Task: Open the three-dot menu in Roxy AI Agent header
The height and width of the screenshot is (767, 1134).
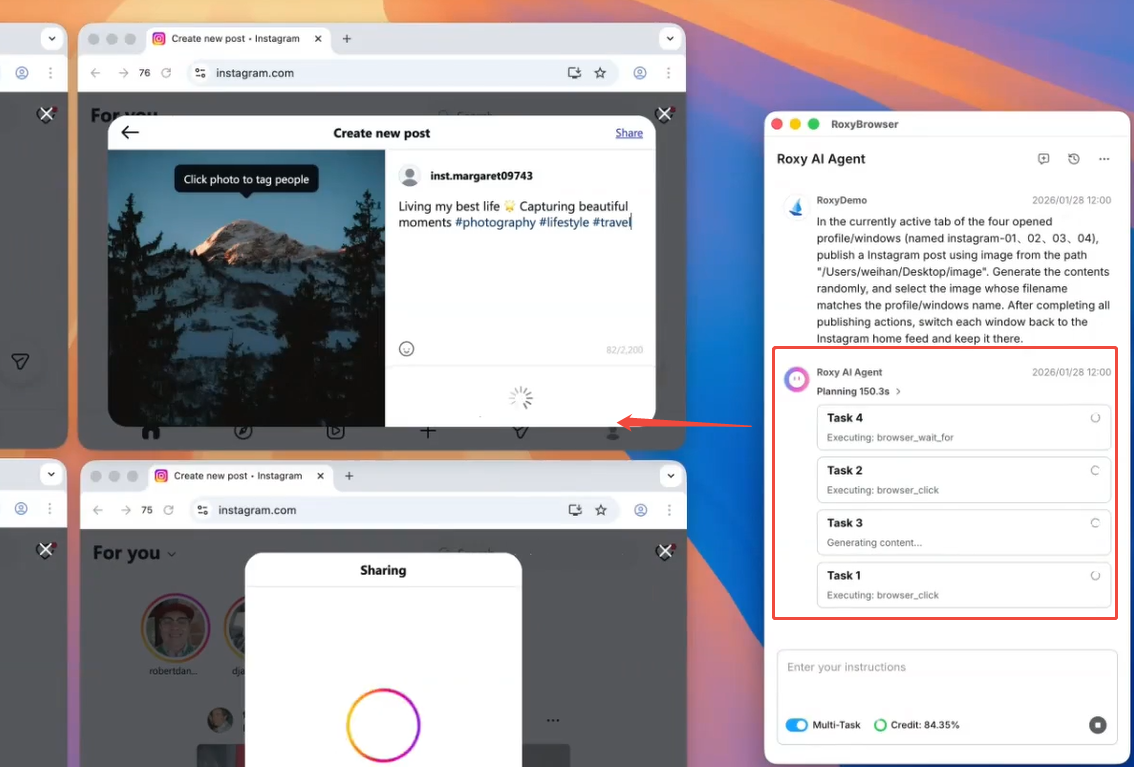Action: click(x=1104, y=159)
